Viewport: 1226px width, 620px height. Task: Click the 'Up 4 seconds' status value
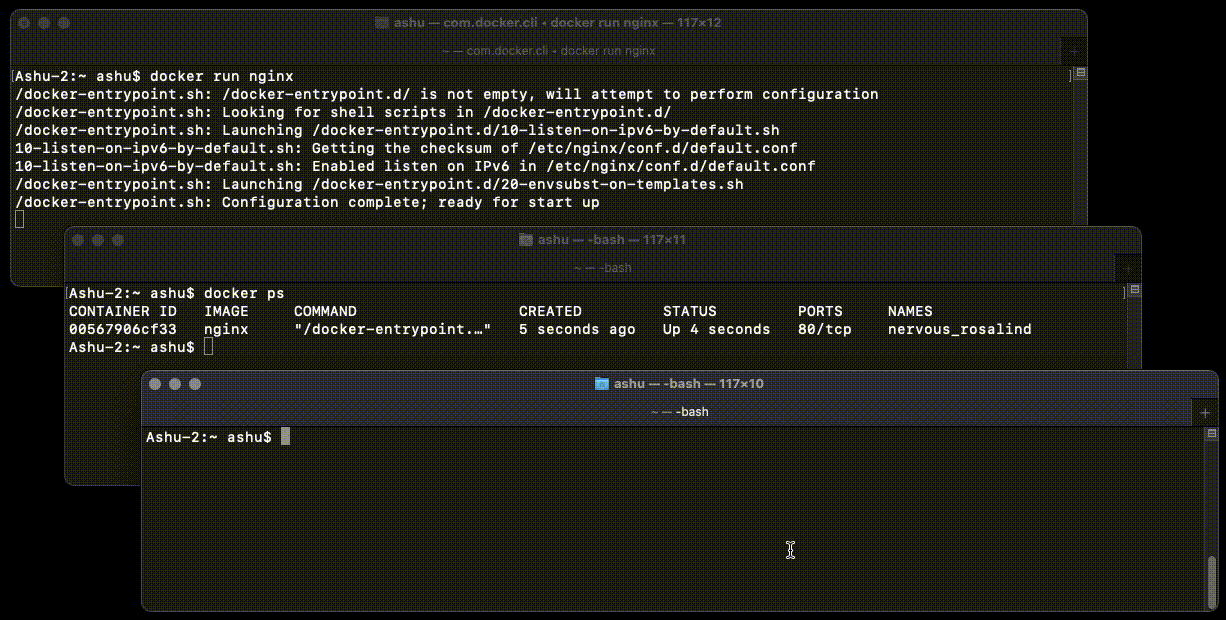point(717,329)
